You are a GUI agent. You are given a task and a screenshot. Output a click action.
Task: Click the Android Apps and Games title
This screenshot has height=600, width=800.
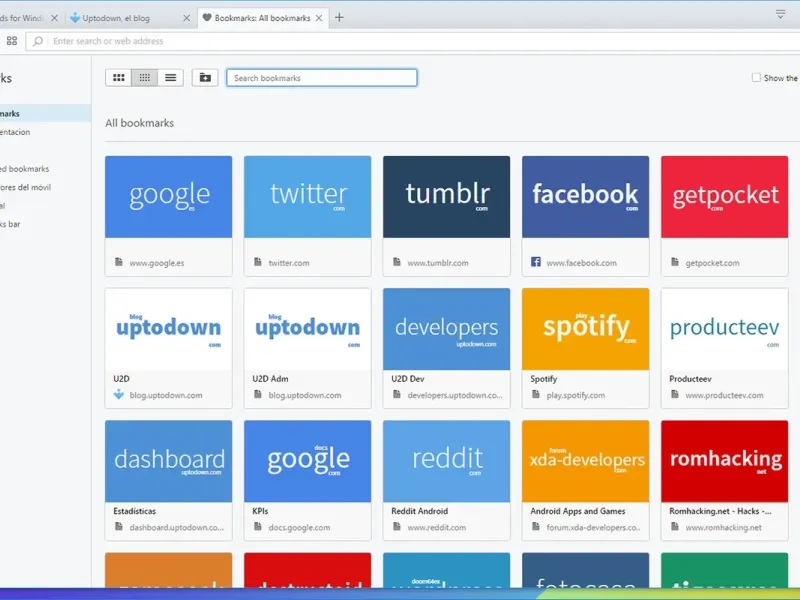click(578, 511)
